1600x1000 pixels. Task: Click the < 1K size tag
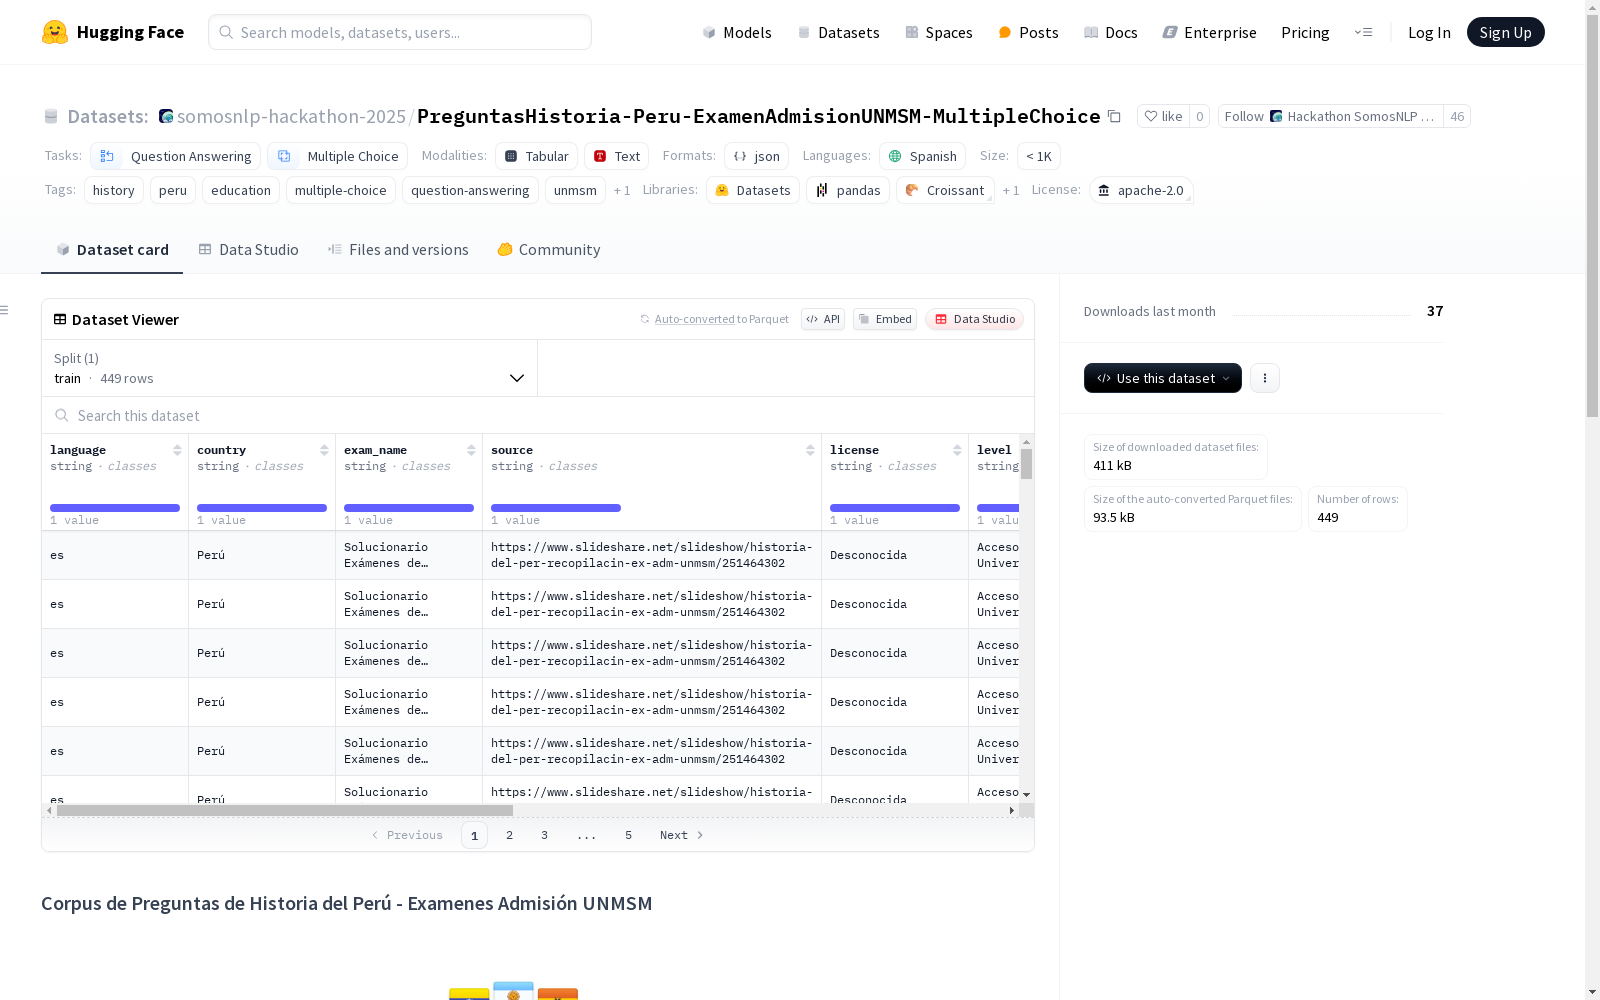tap(1039, 156)
